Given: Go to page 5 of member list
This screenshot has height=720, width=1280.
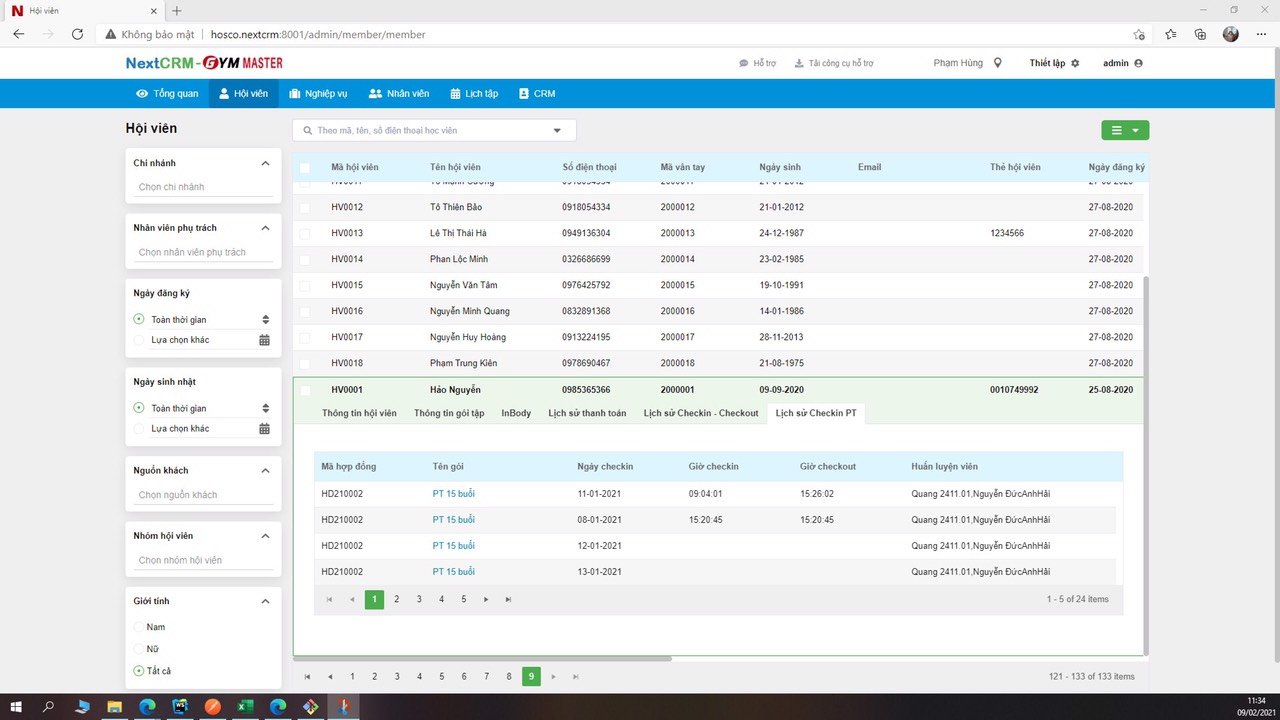Looking at the screenshot, I should pos(442,677).
